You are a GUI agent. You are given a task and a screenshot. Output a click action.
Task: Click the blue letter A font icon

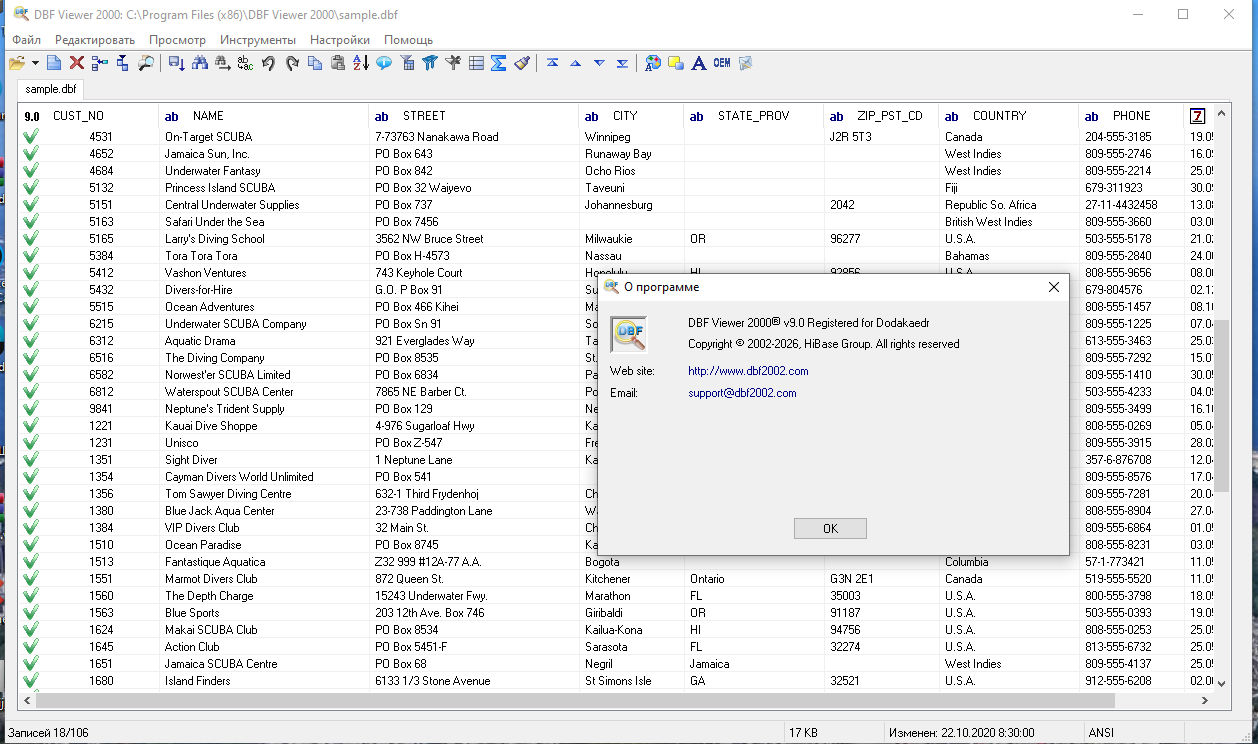698,63
